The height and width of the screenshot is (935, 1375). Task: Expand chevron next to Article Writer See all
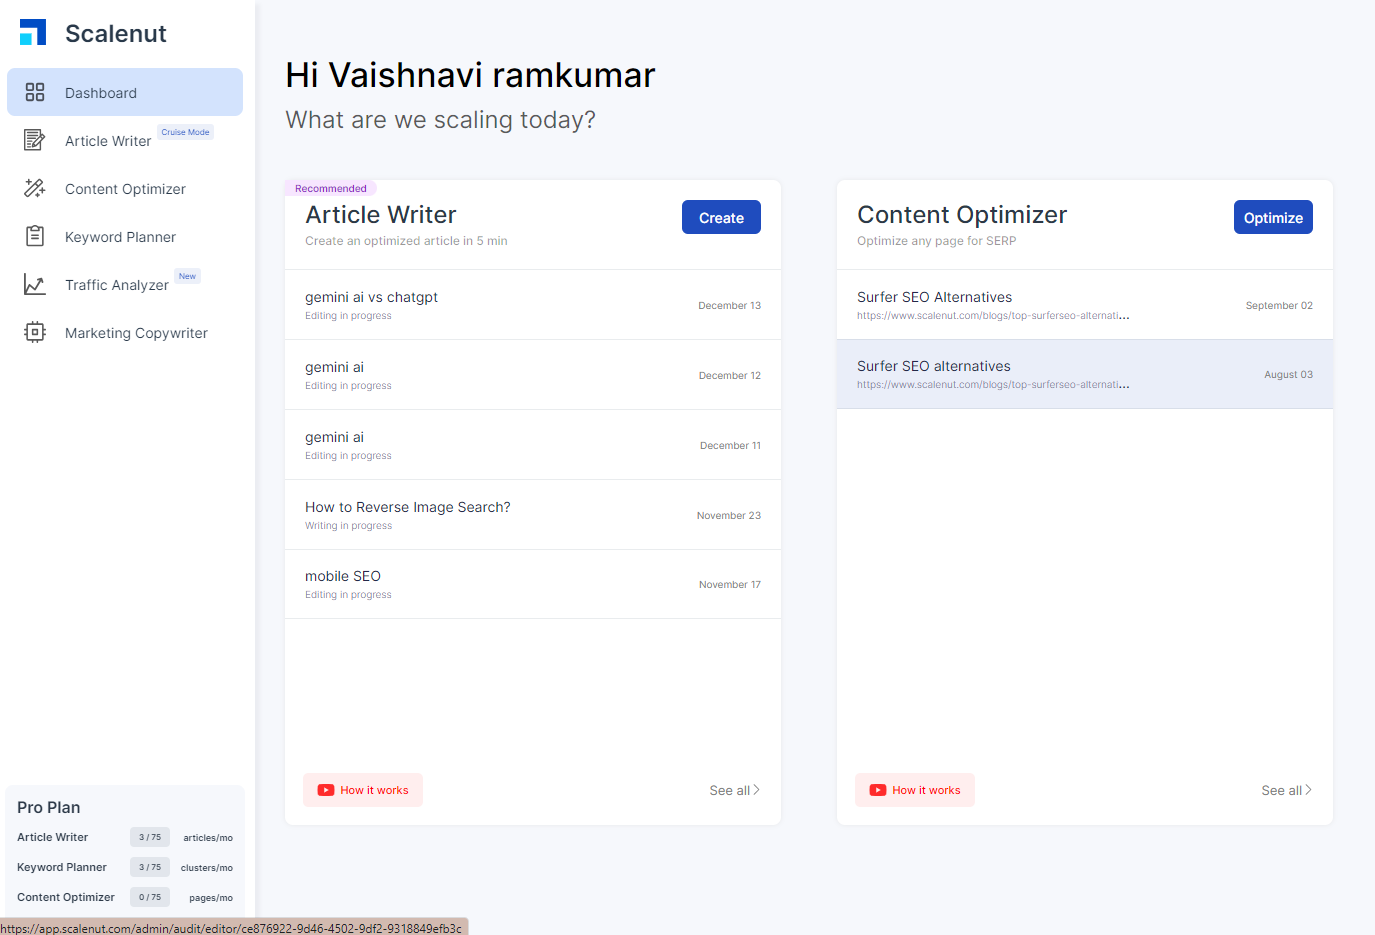click(x=757, y=790)
